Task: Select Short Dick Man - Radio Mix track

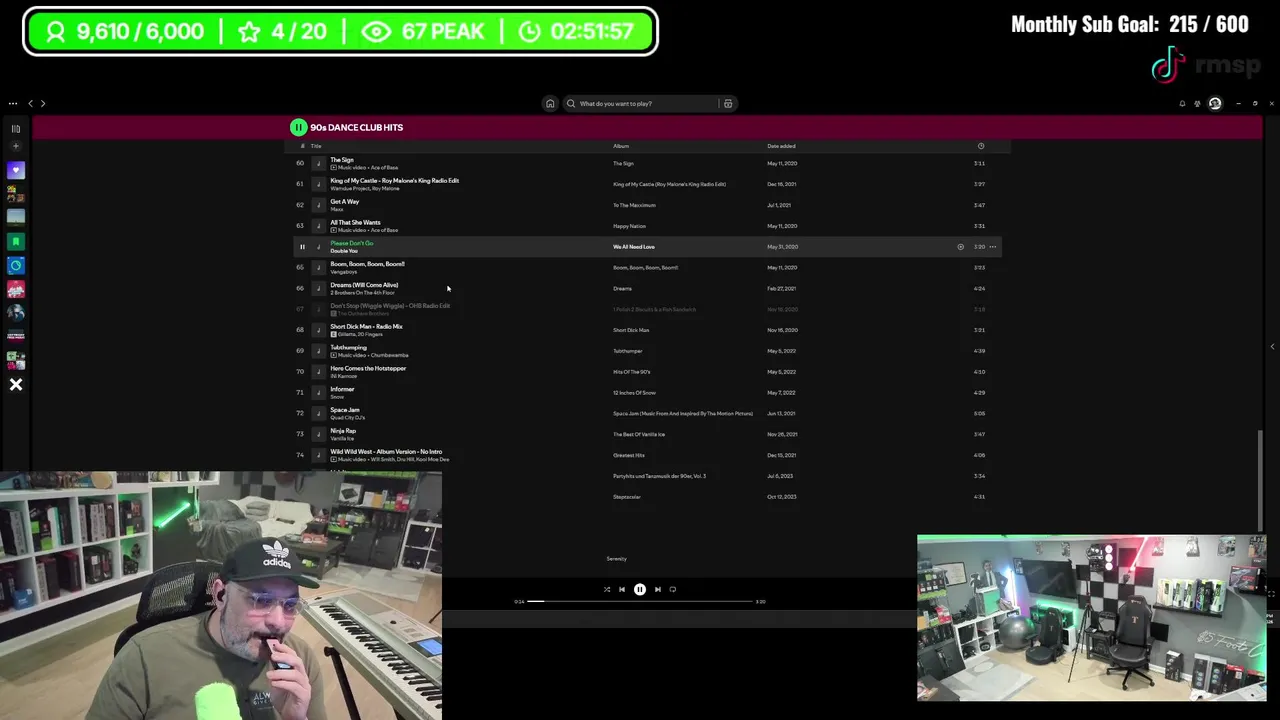Action: [x=366, y=327]
